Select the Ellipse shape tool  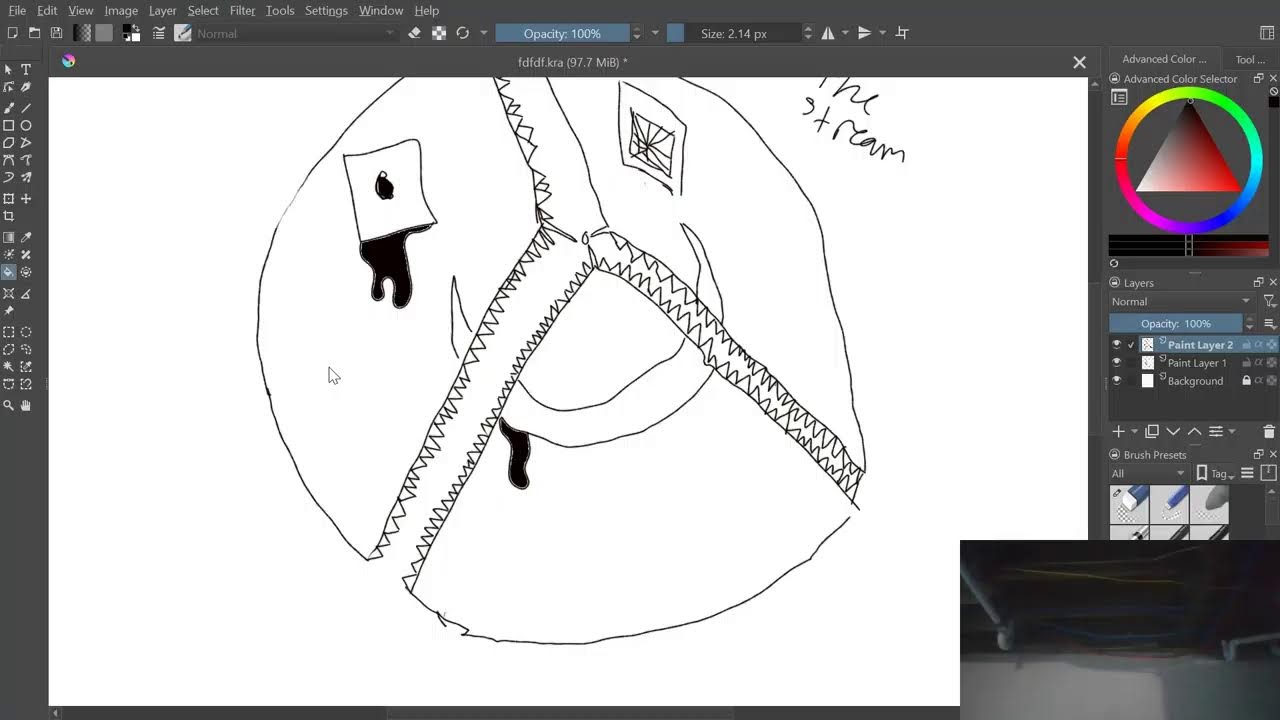[x=26, y=125]
